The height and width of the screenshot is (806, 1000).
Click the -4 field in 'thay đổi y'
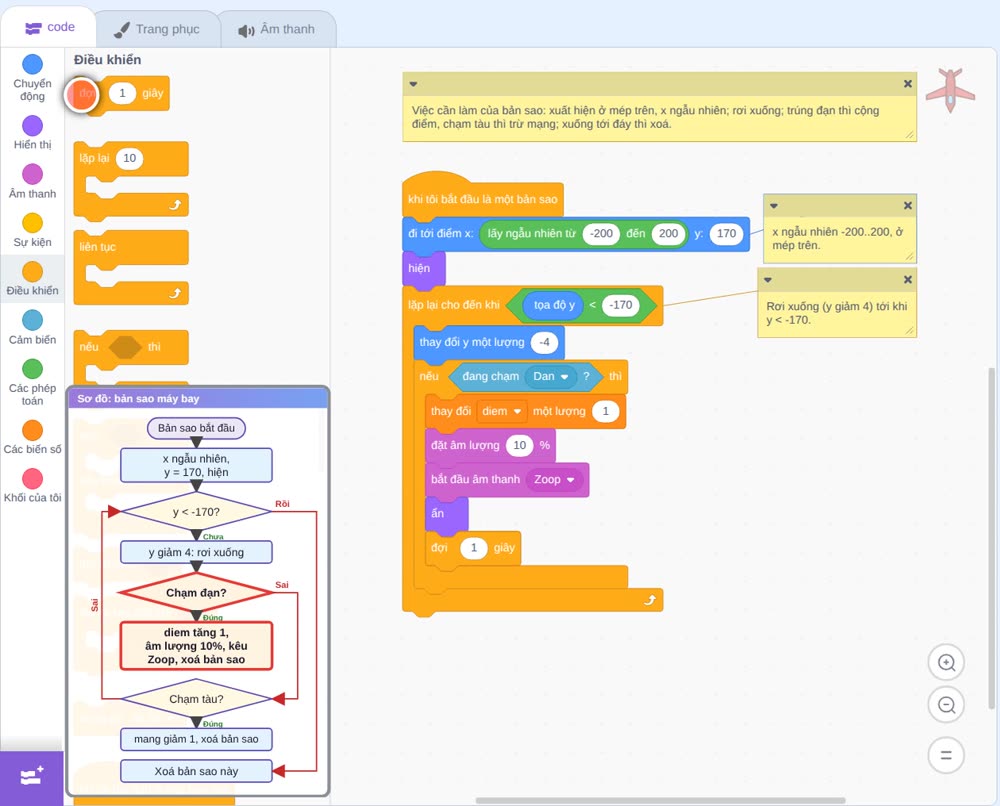(x=544, y=342)
